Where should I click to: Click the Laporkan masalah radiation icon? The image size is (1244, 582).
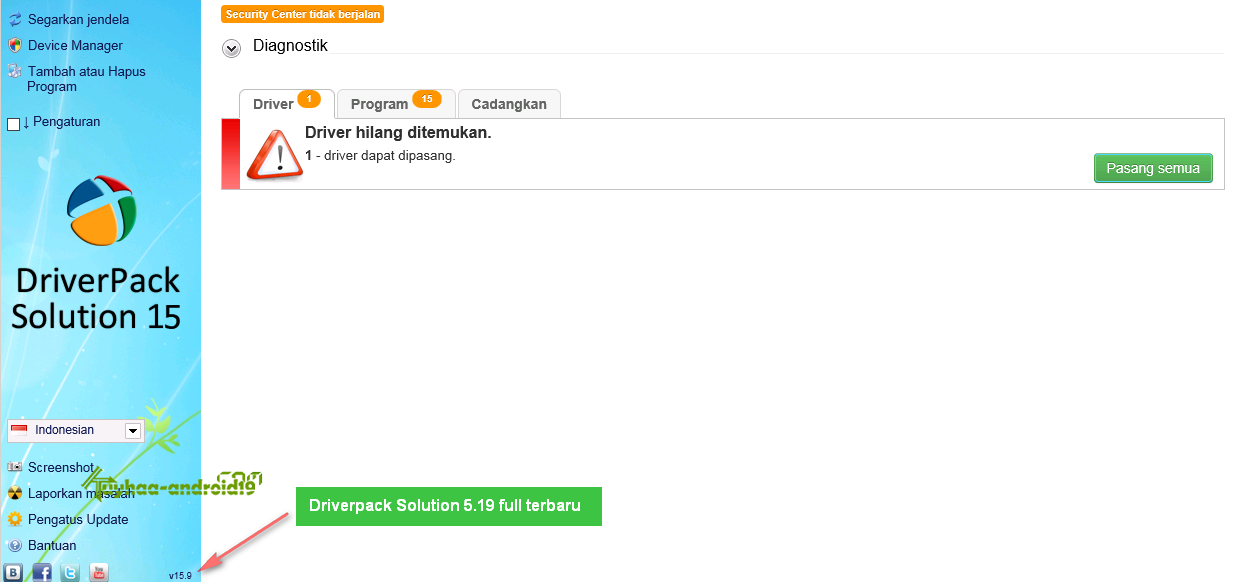coord(13,493)
